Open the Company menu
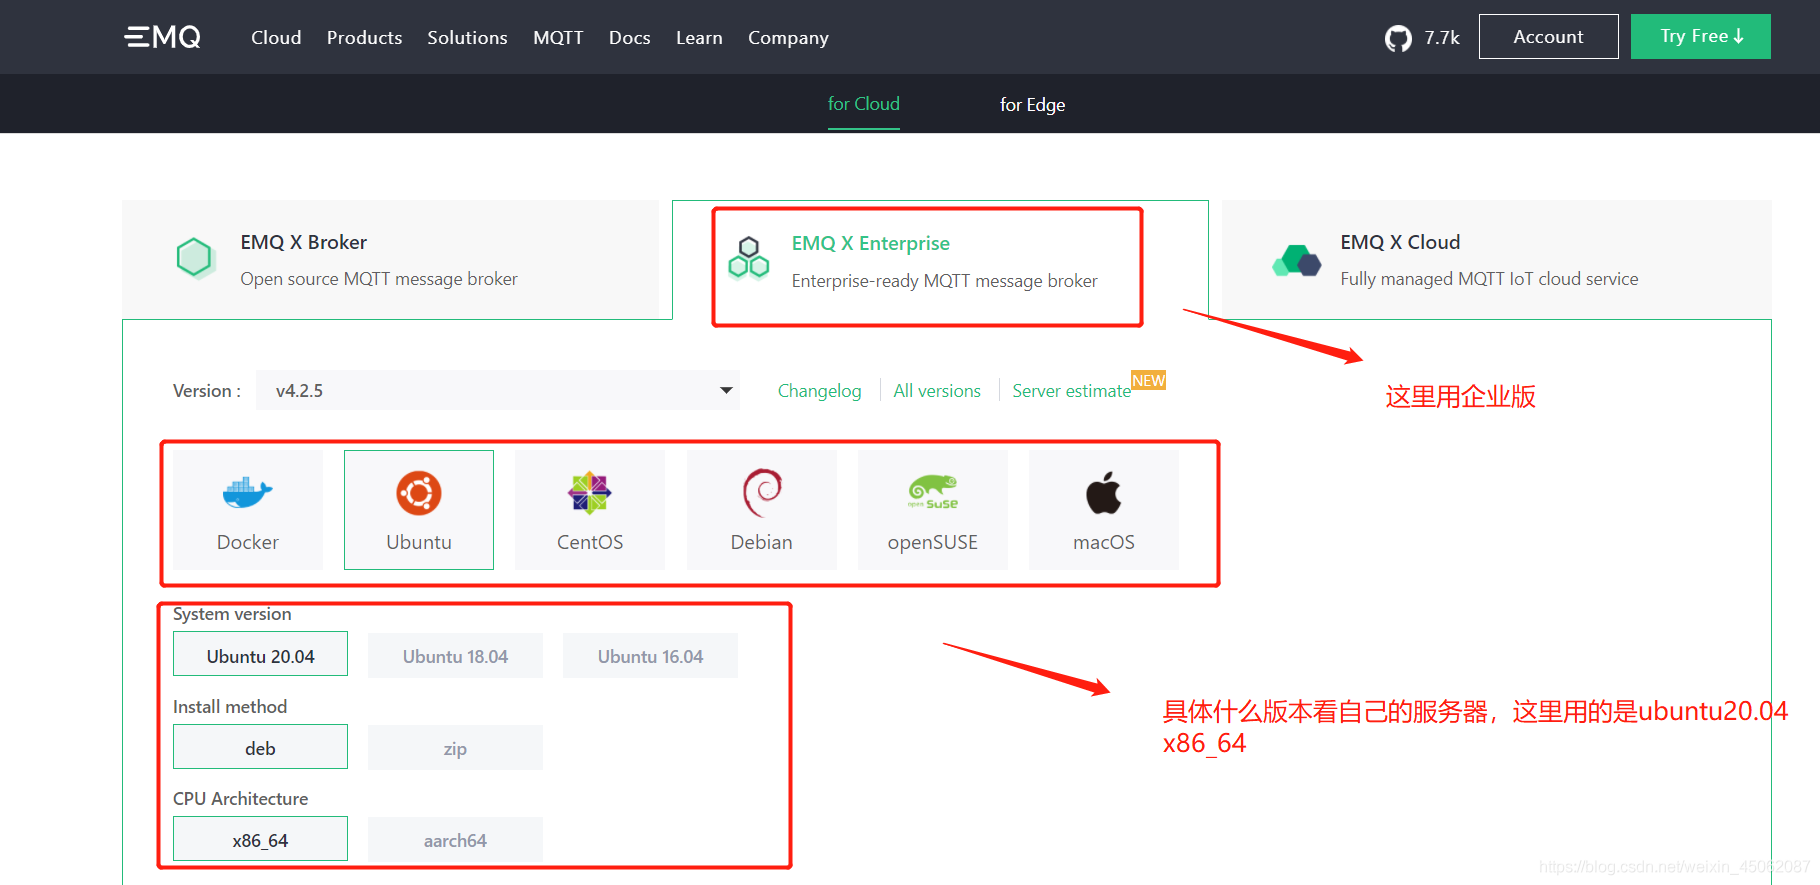This screenshot has height=885, width=1820. click(788, 37)
